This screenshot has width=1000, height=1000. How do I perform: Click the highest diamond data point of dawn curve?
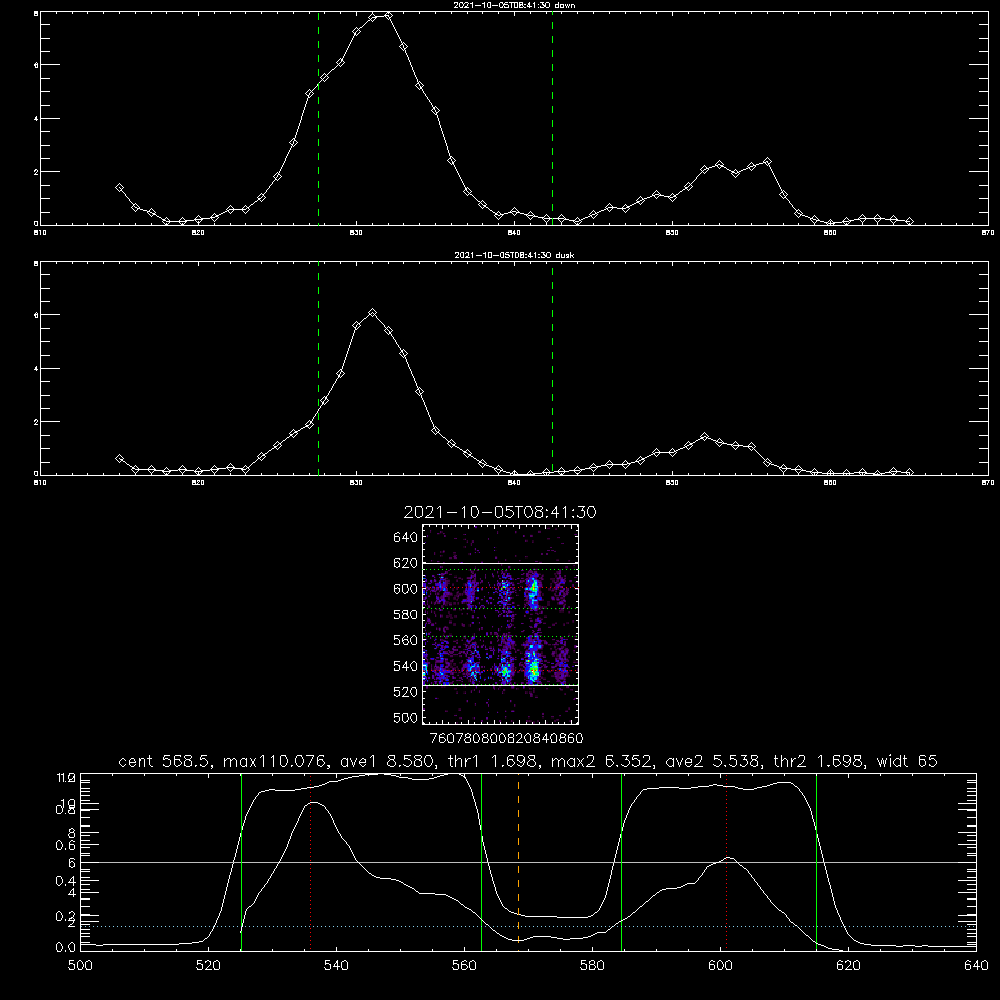point(388,15)
